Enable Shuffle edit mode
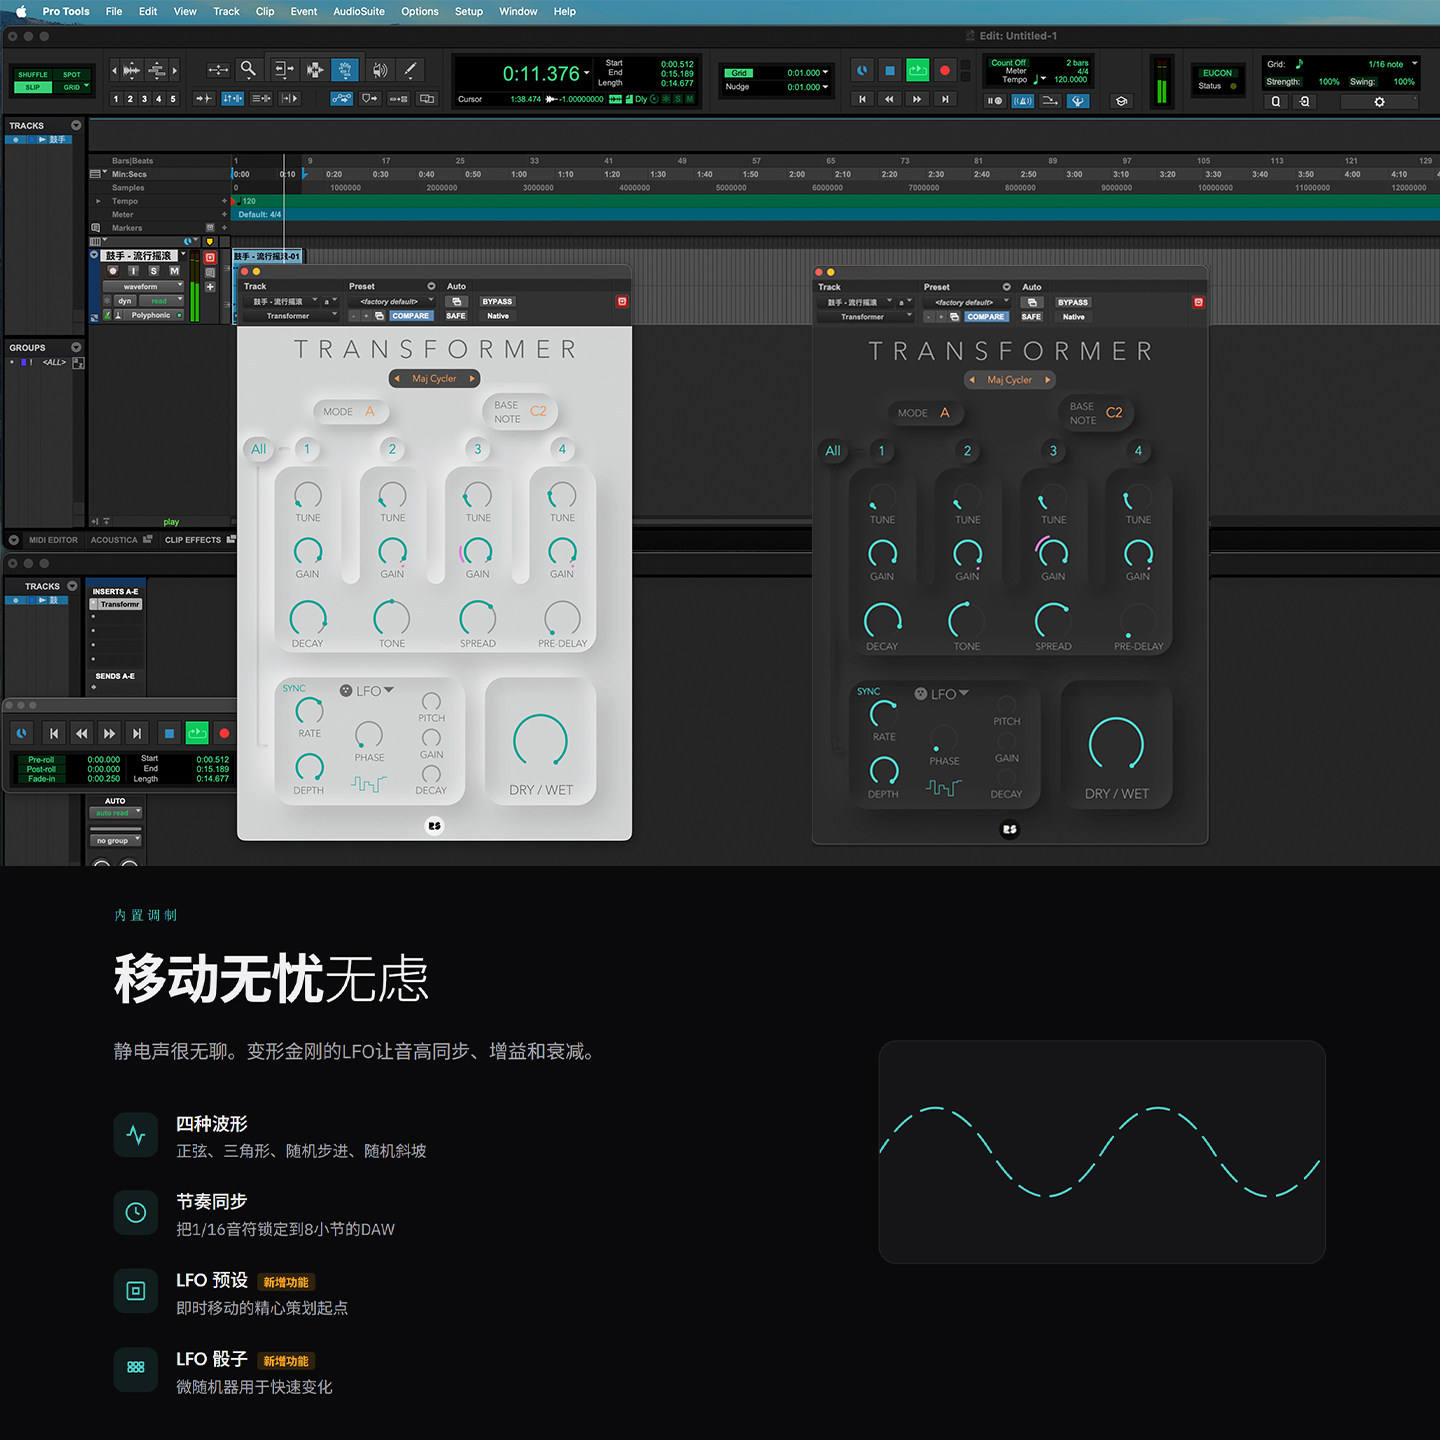This screenshot has width=1440, height=1440. point(33,75)
